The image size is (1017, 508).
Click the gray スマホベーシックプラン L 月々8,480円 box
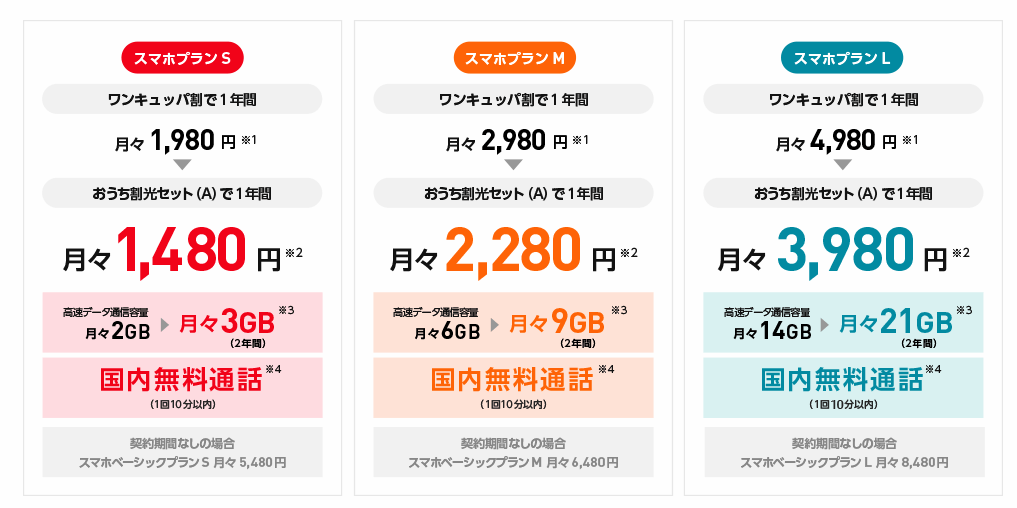tap(844, 452)
